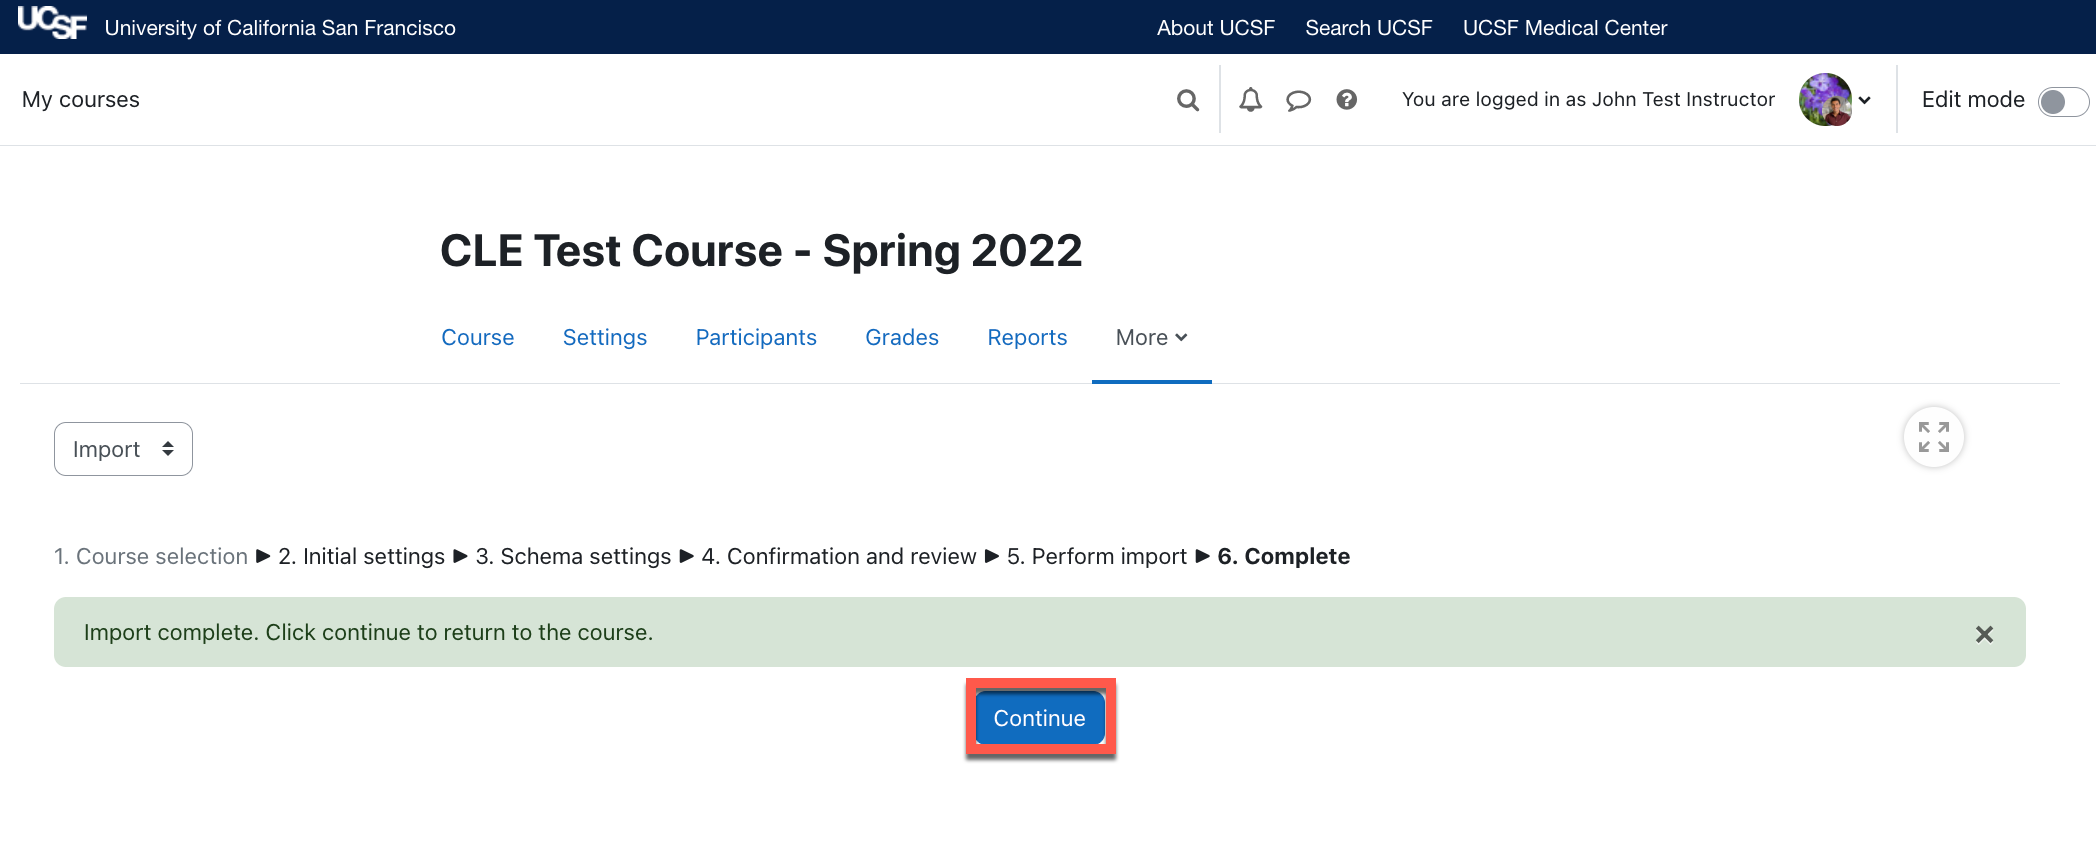2096x854 pixels.
Task: Expand the More navigation menu
Action: point(1152,338)
